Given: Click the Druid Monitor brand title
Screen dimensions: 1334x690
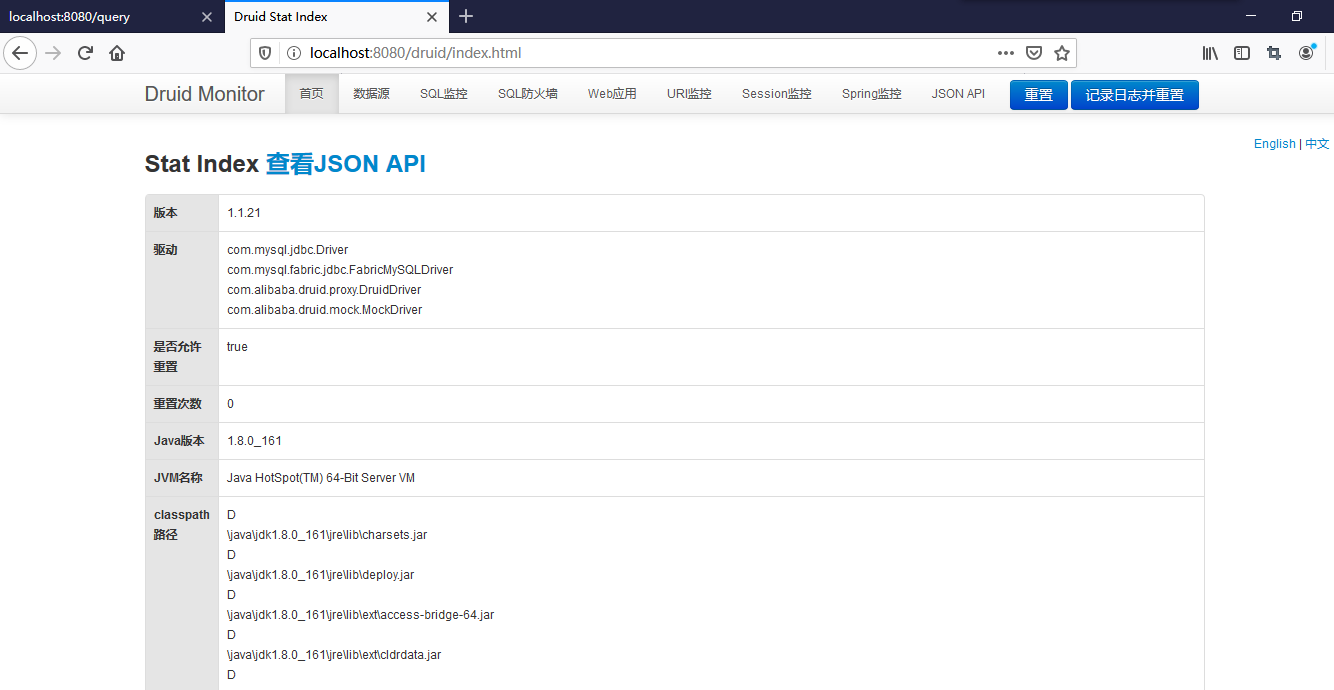Looking at the screenshot, I should pyautogui.click(x=205, y=94).
